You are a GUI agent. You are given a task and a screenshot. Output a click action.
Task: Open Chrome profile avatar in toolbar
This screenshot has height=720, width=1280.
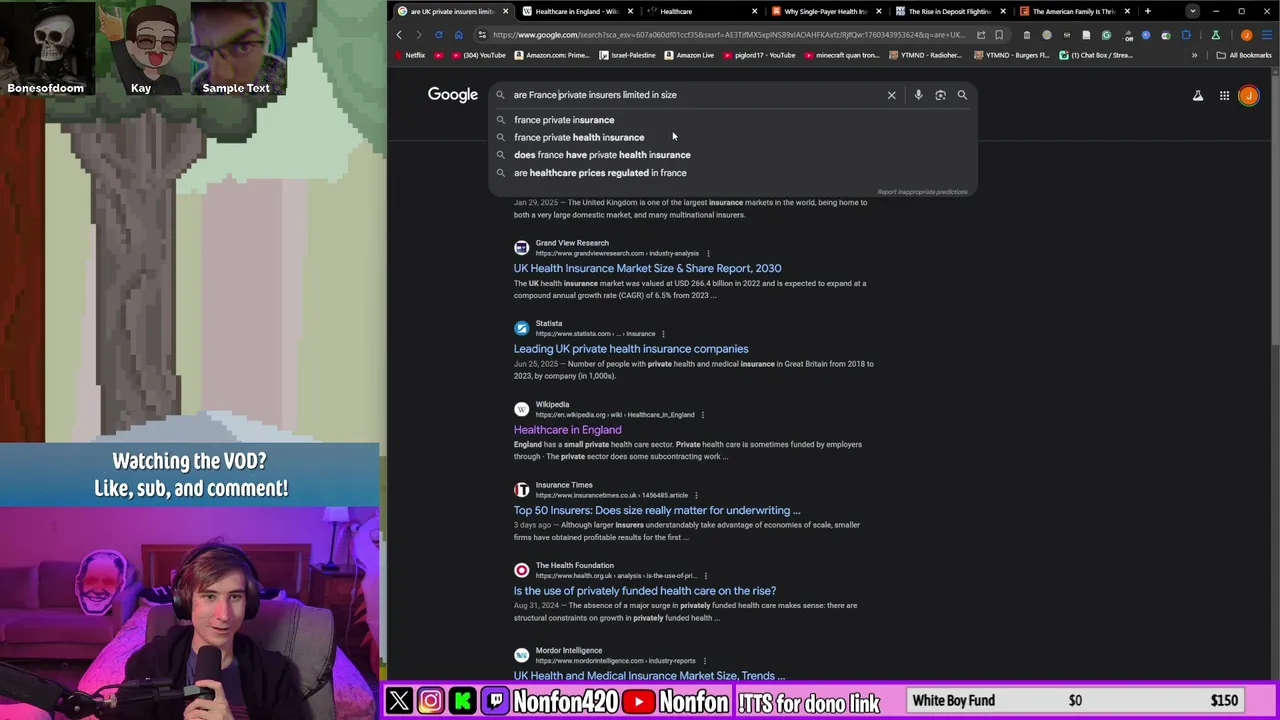[1246, 35]
